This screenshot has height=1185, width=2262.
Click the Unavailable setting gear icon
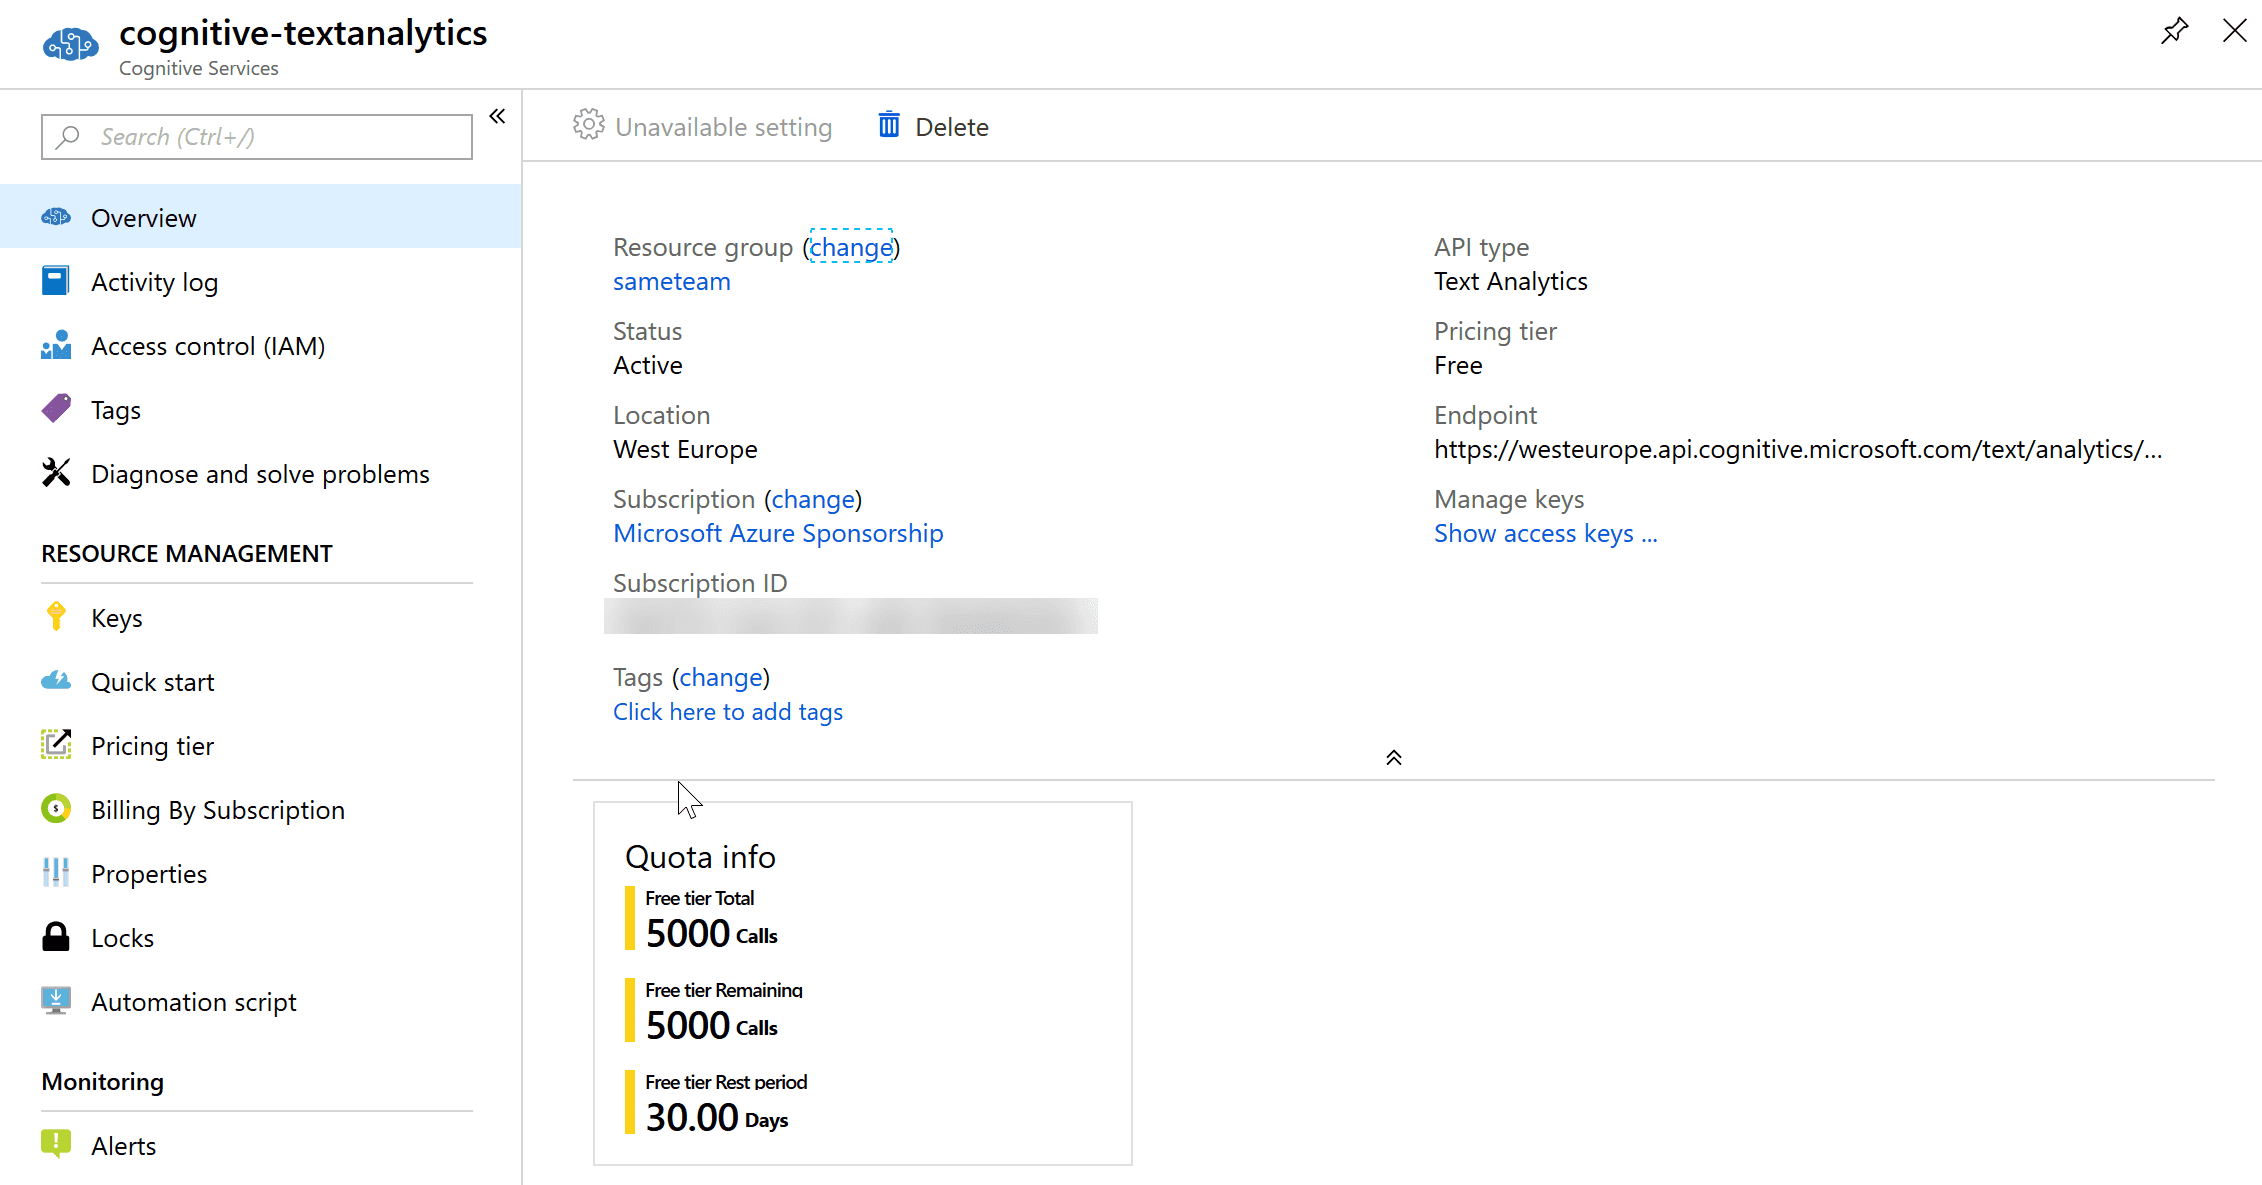point(589,125)
